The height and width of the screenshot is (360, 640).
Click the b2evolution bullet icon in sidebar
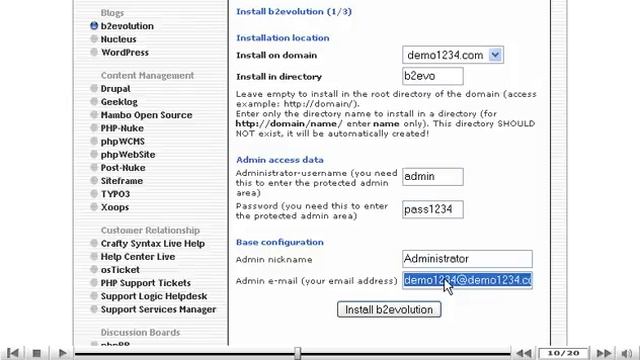[94, 26]
